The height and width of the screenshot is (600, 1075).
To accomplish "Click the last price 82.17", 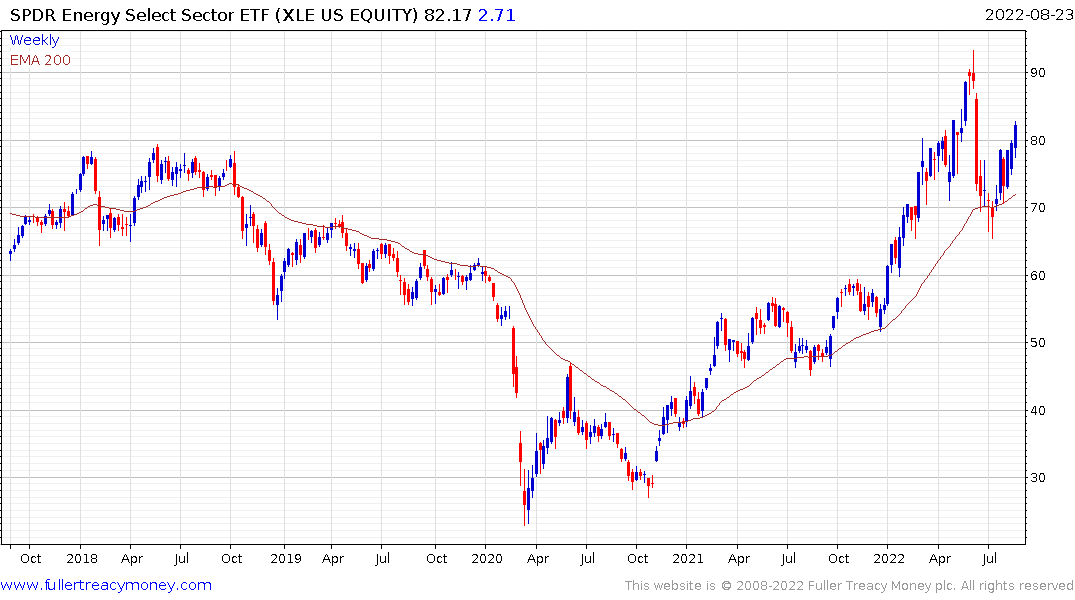I will click(448, 14).
